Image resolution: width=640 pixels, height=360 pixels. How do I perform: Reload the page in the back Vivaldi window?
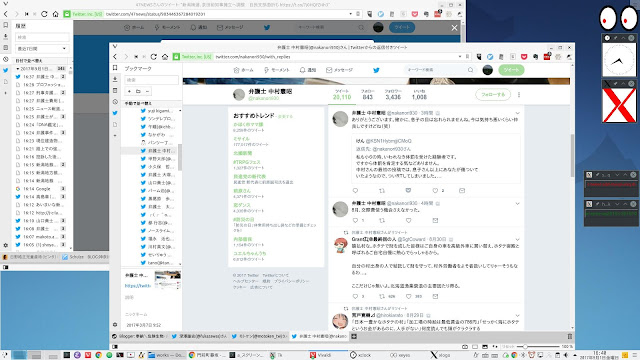coord(44,14)
